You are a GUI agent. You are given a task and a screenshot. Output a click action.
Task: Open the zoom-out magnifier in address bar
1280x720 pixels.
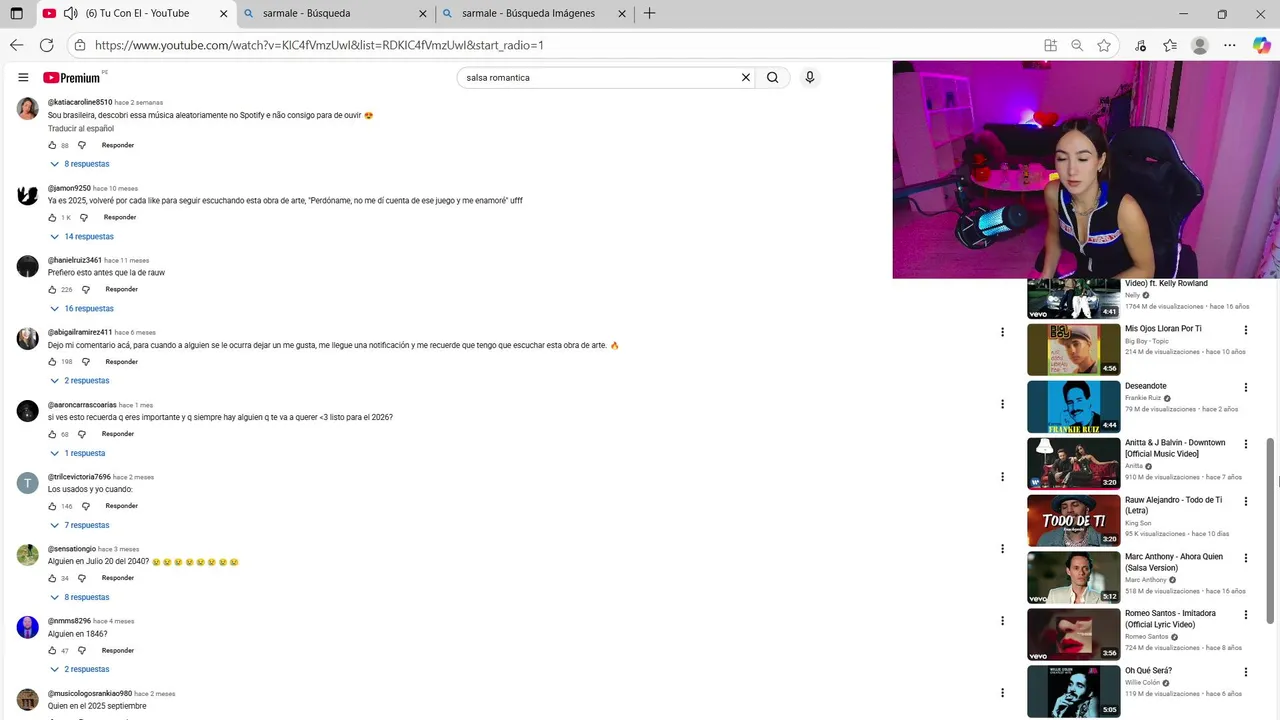click(1077, 45)
